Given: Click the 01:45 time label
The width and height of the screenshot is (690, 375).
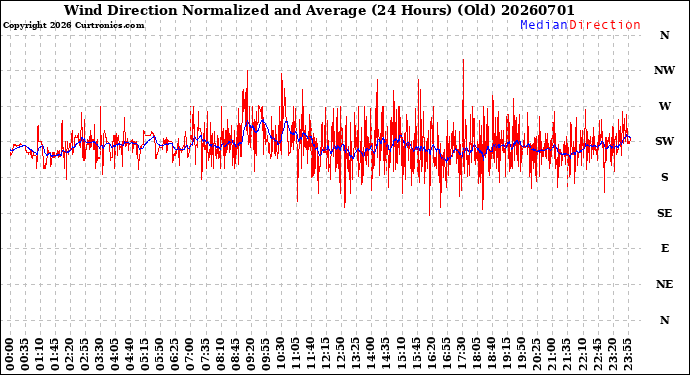Looking at the screenshot, I should (55, 354).
